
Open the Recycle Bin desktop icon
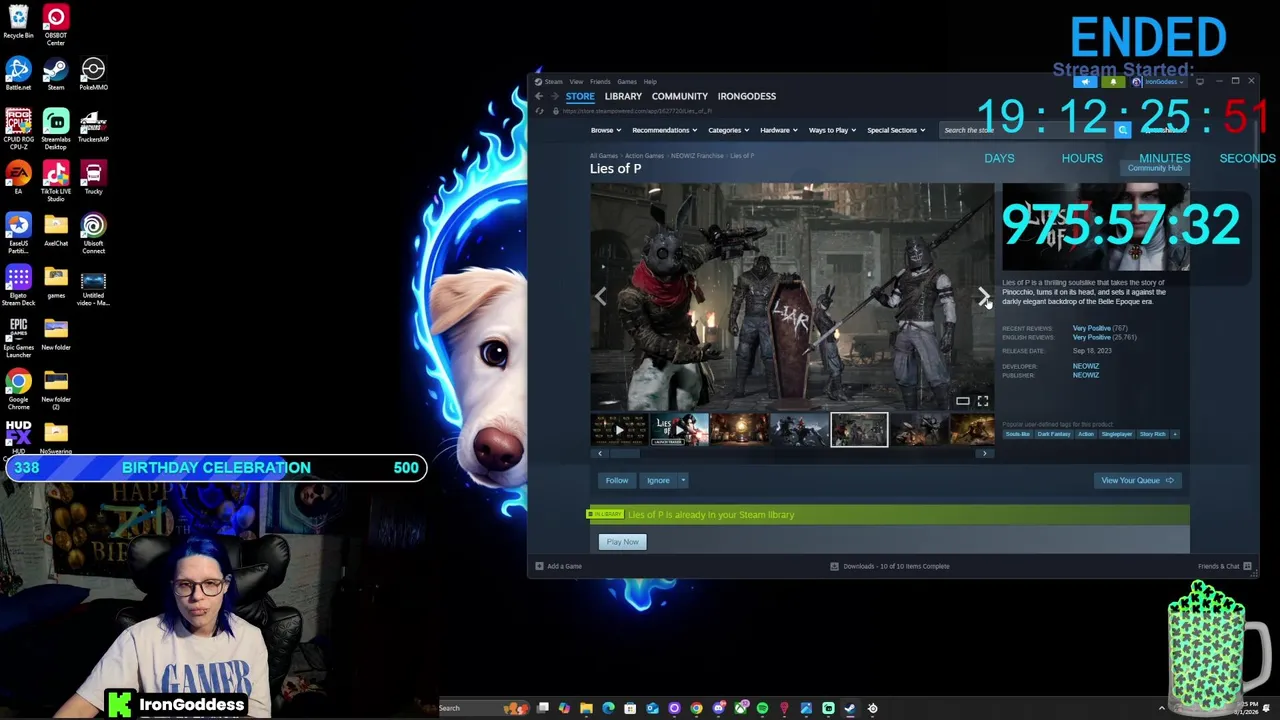point(18,22)
